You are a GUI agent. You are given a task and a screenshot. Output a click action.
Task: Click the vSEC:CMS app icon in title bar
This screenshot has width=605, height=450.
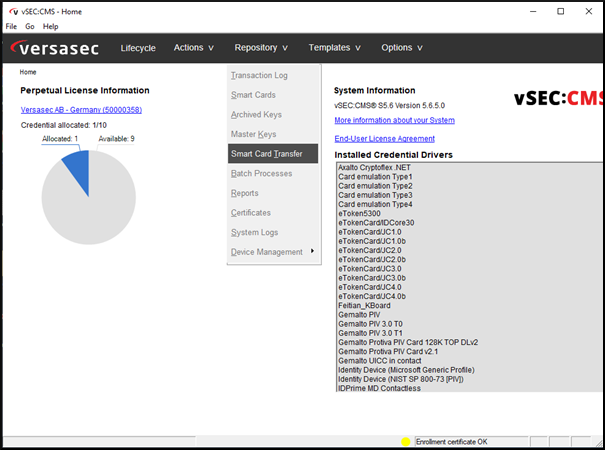[14, 12]
